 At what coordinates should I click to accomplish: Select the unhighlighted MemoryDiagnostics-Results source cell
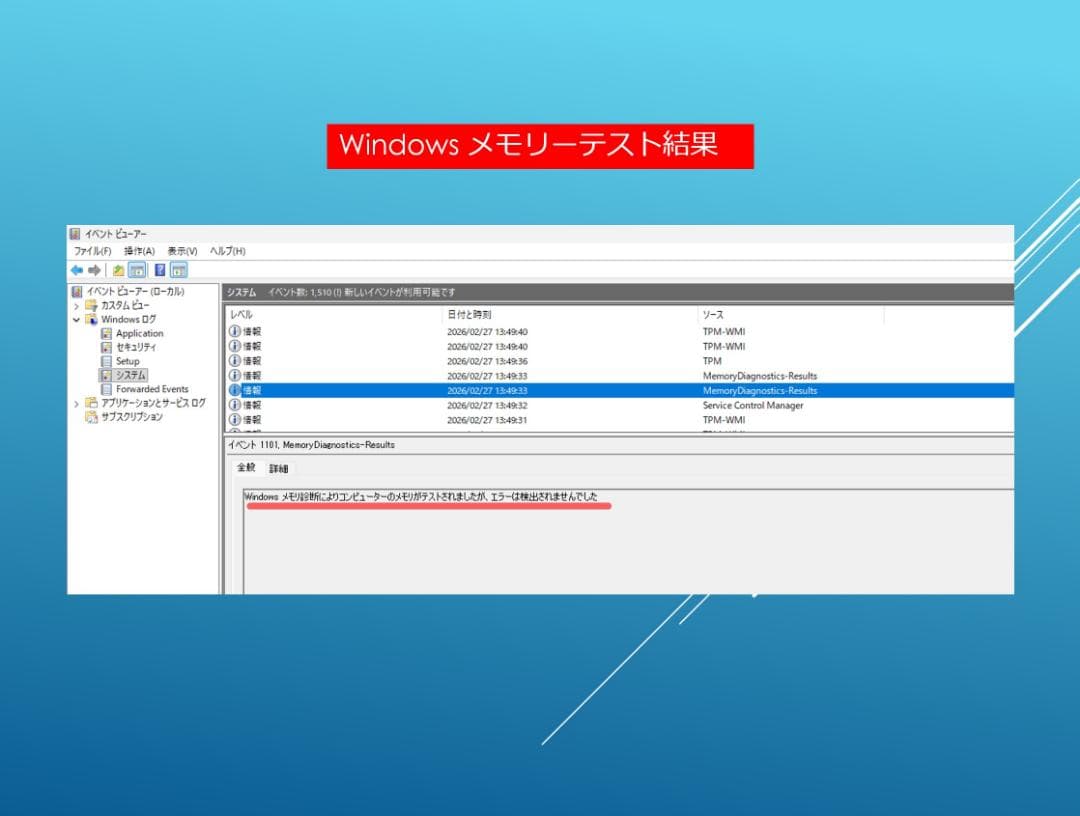[x=760, y=376]
